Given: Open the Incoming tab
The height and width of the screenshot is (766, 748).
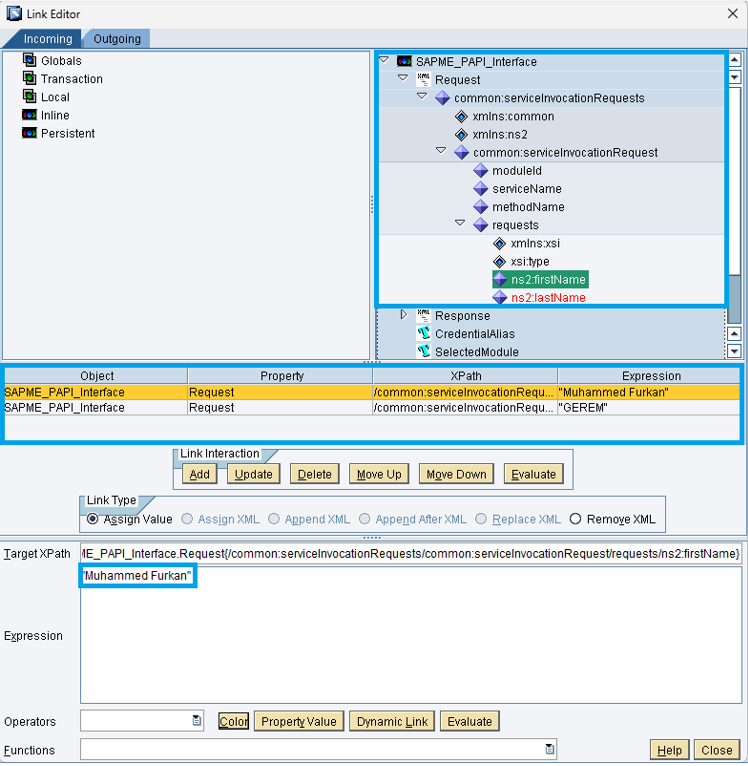Looking at the screenshot, I should click(x=47, y=39).
